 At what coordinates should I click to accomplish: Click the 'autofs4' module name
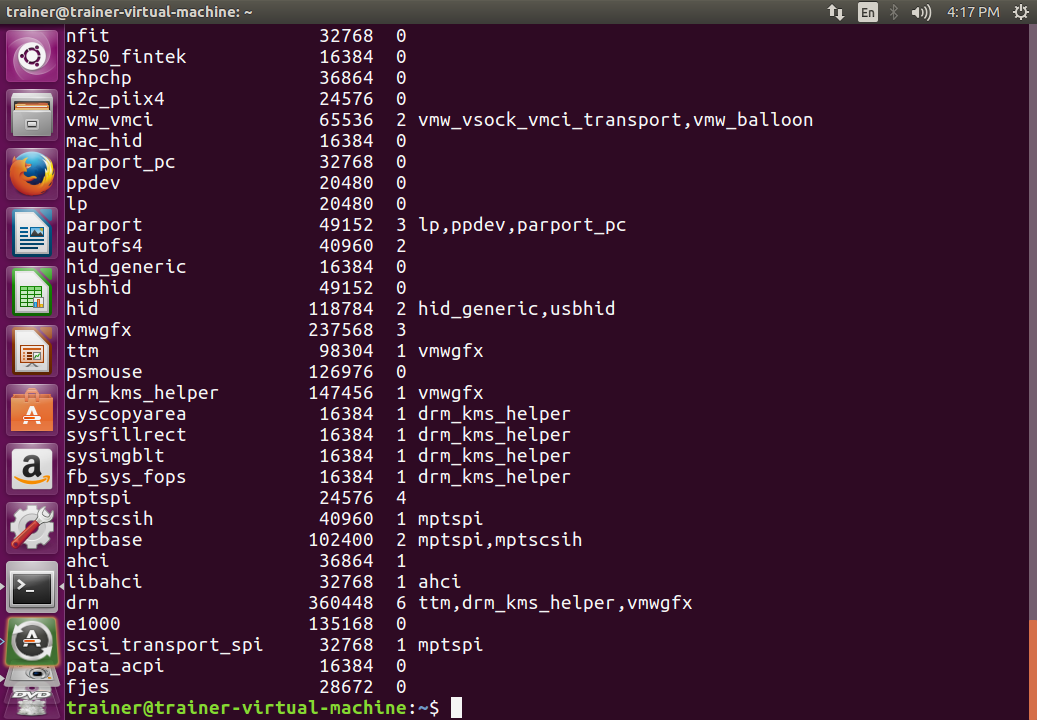click(x=104, y=246)
